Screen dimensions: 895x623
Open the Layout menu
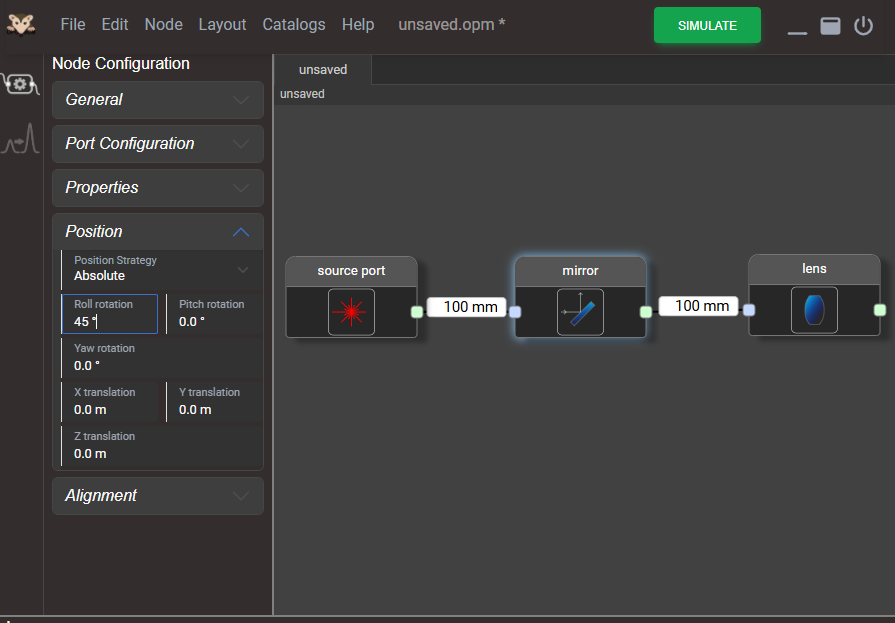[x=223, y=25]
